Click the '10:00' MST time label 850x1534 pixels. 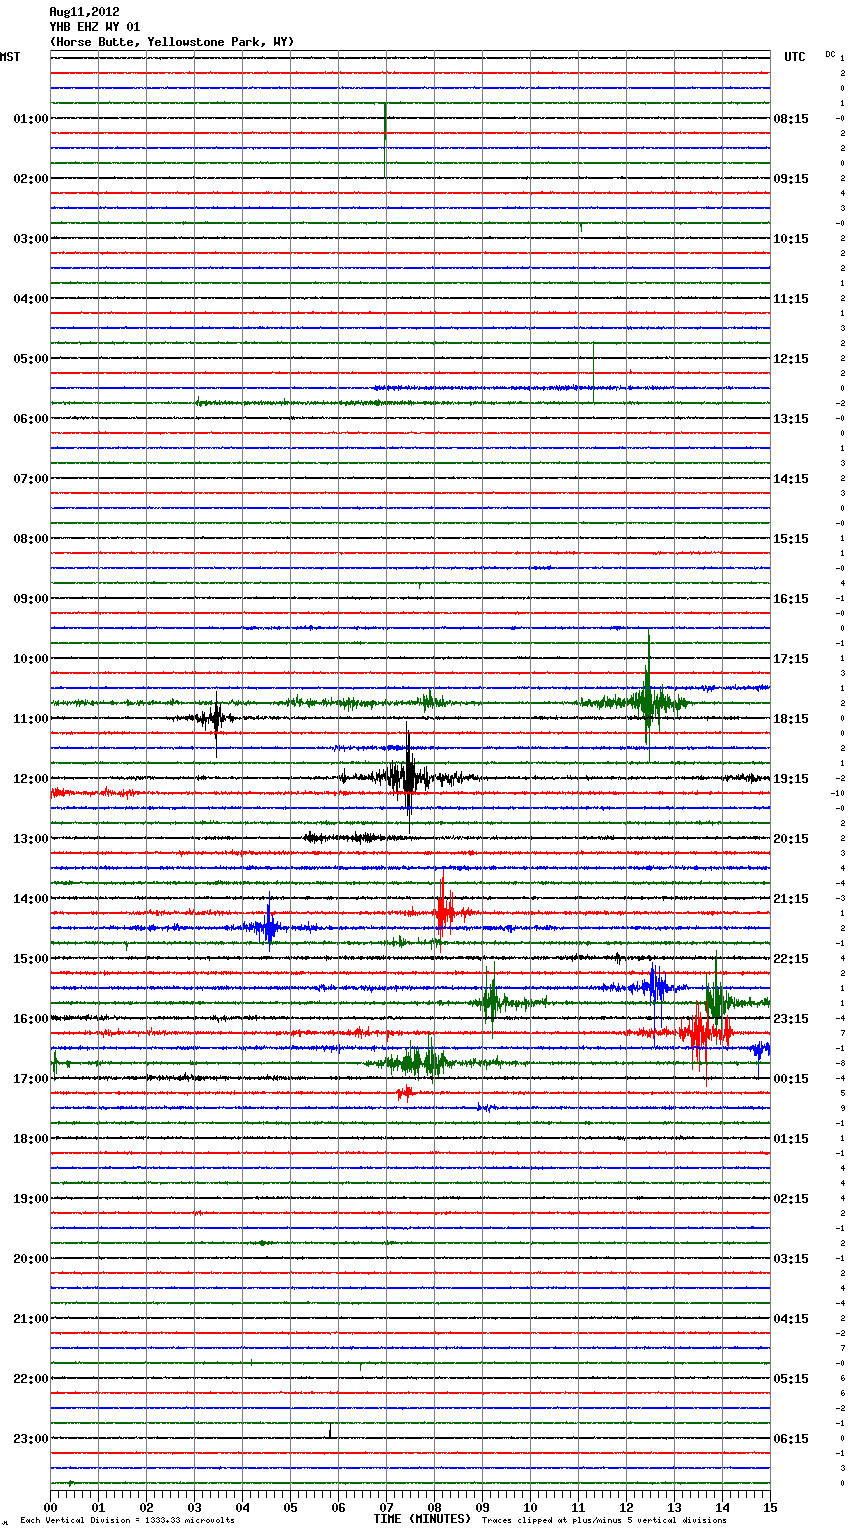(30, 659)
